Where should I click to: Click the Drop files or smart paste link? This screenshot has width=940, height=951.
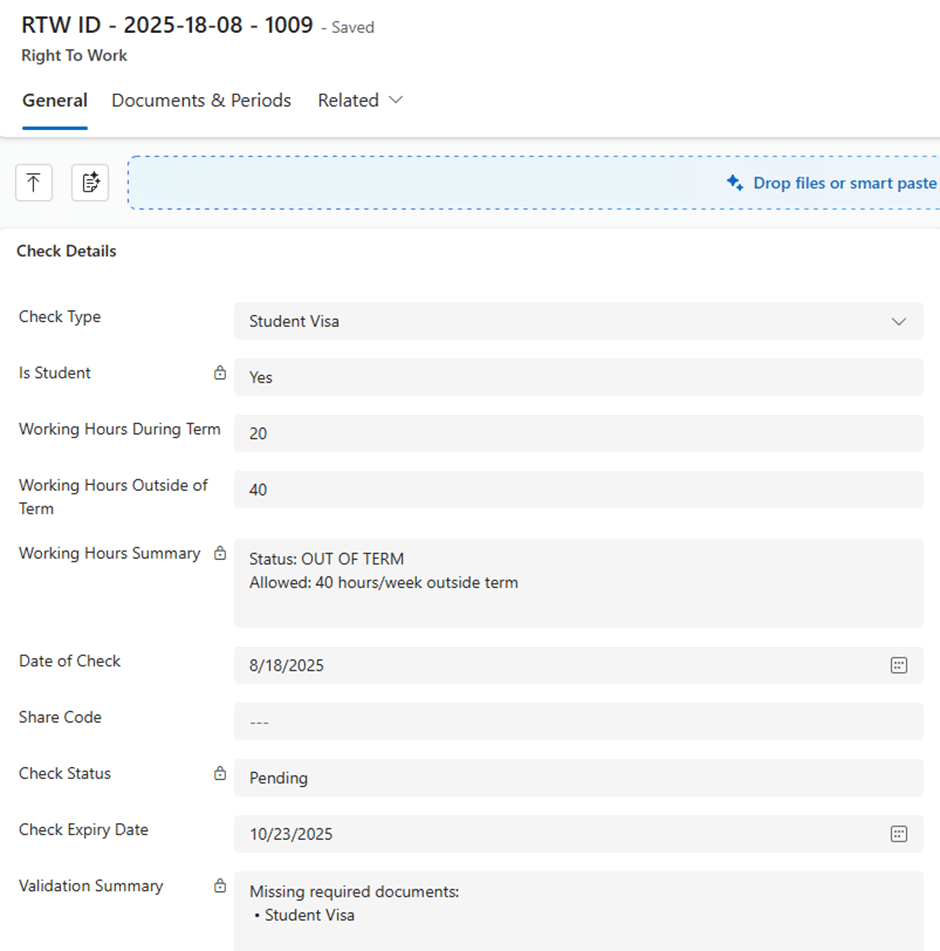(844, 183)
